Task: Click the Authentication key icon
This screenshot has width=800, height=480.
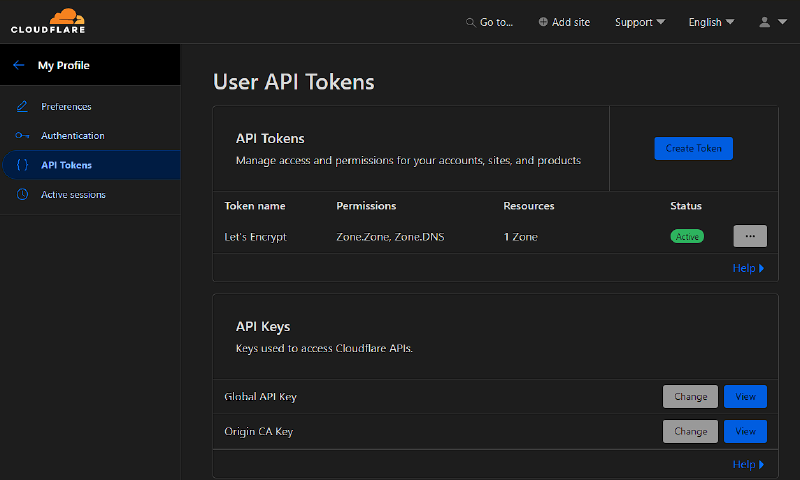Action: (x=22, y=135)
